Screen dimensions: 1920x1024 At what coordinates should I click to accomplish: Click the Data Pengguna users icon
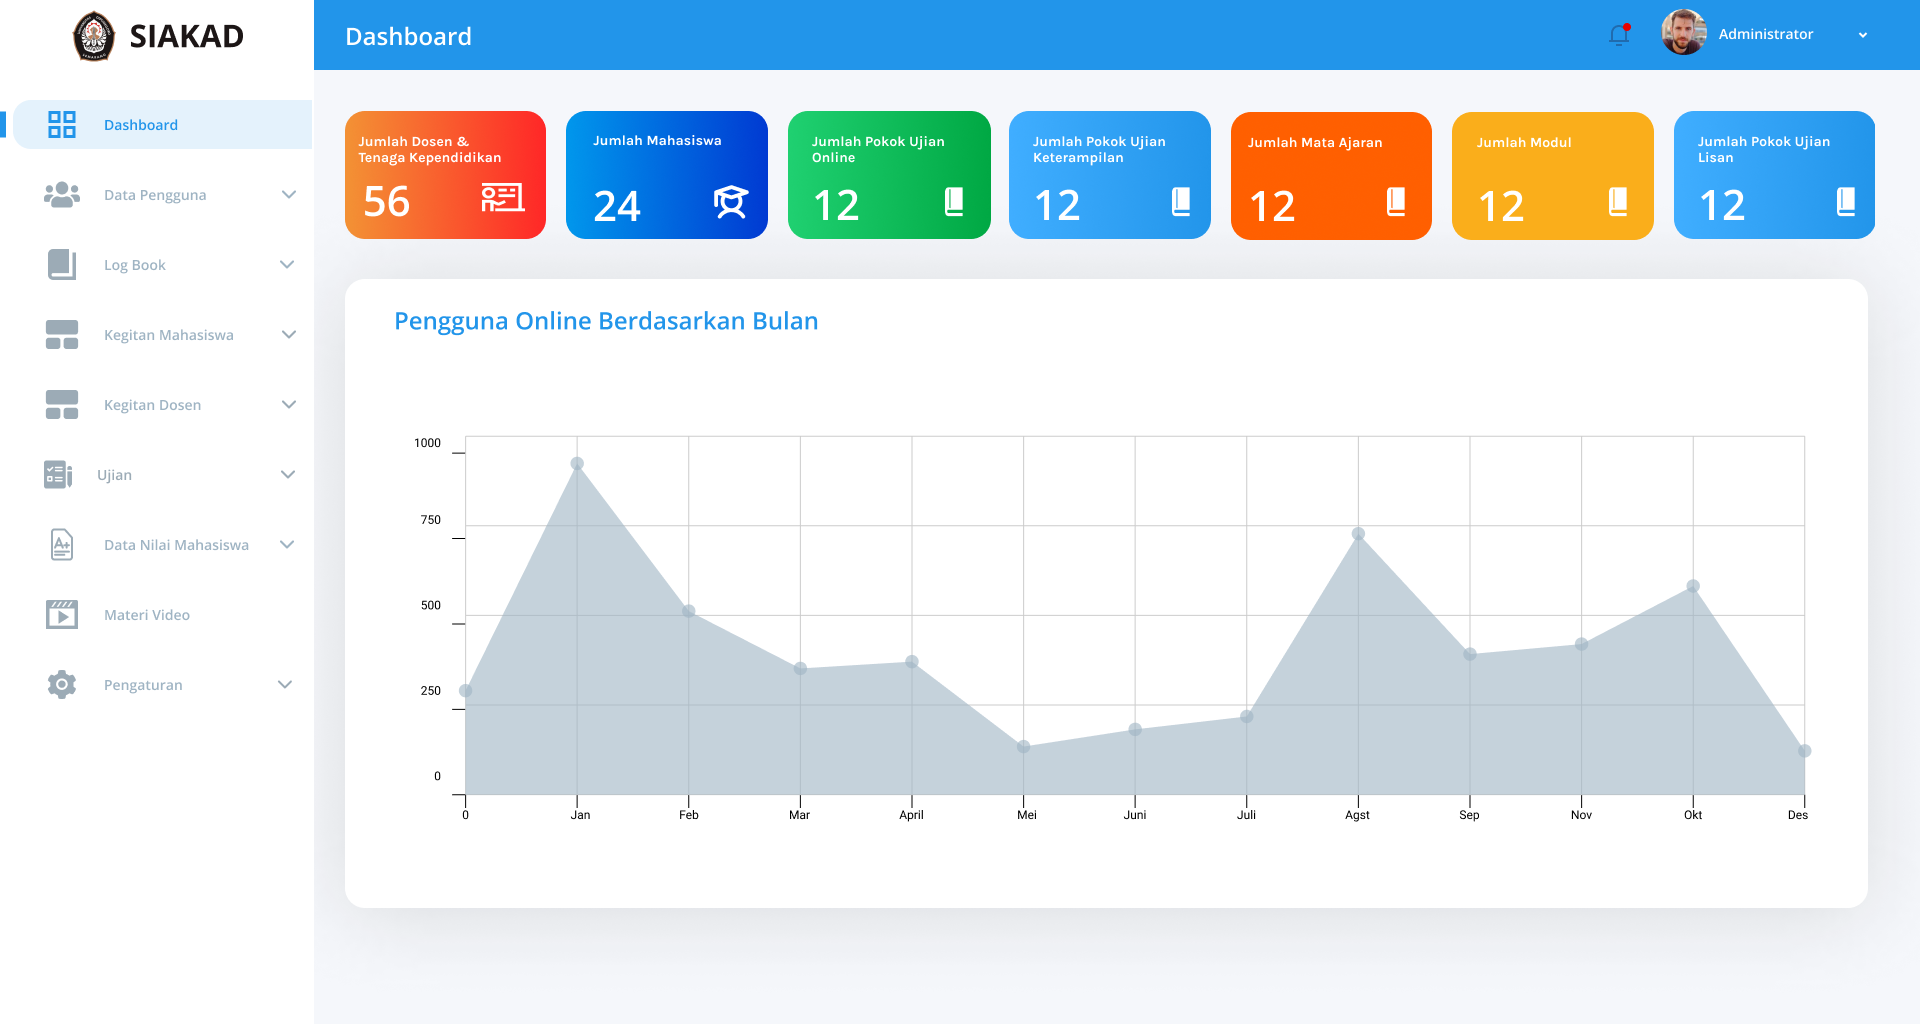tap(62, 195)
